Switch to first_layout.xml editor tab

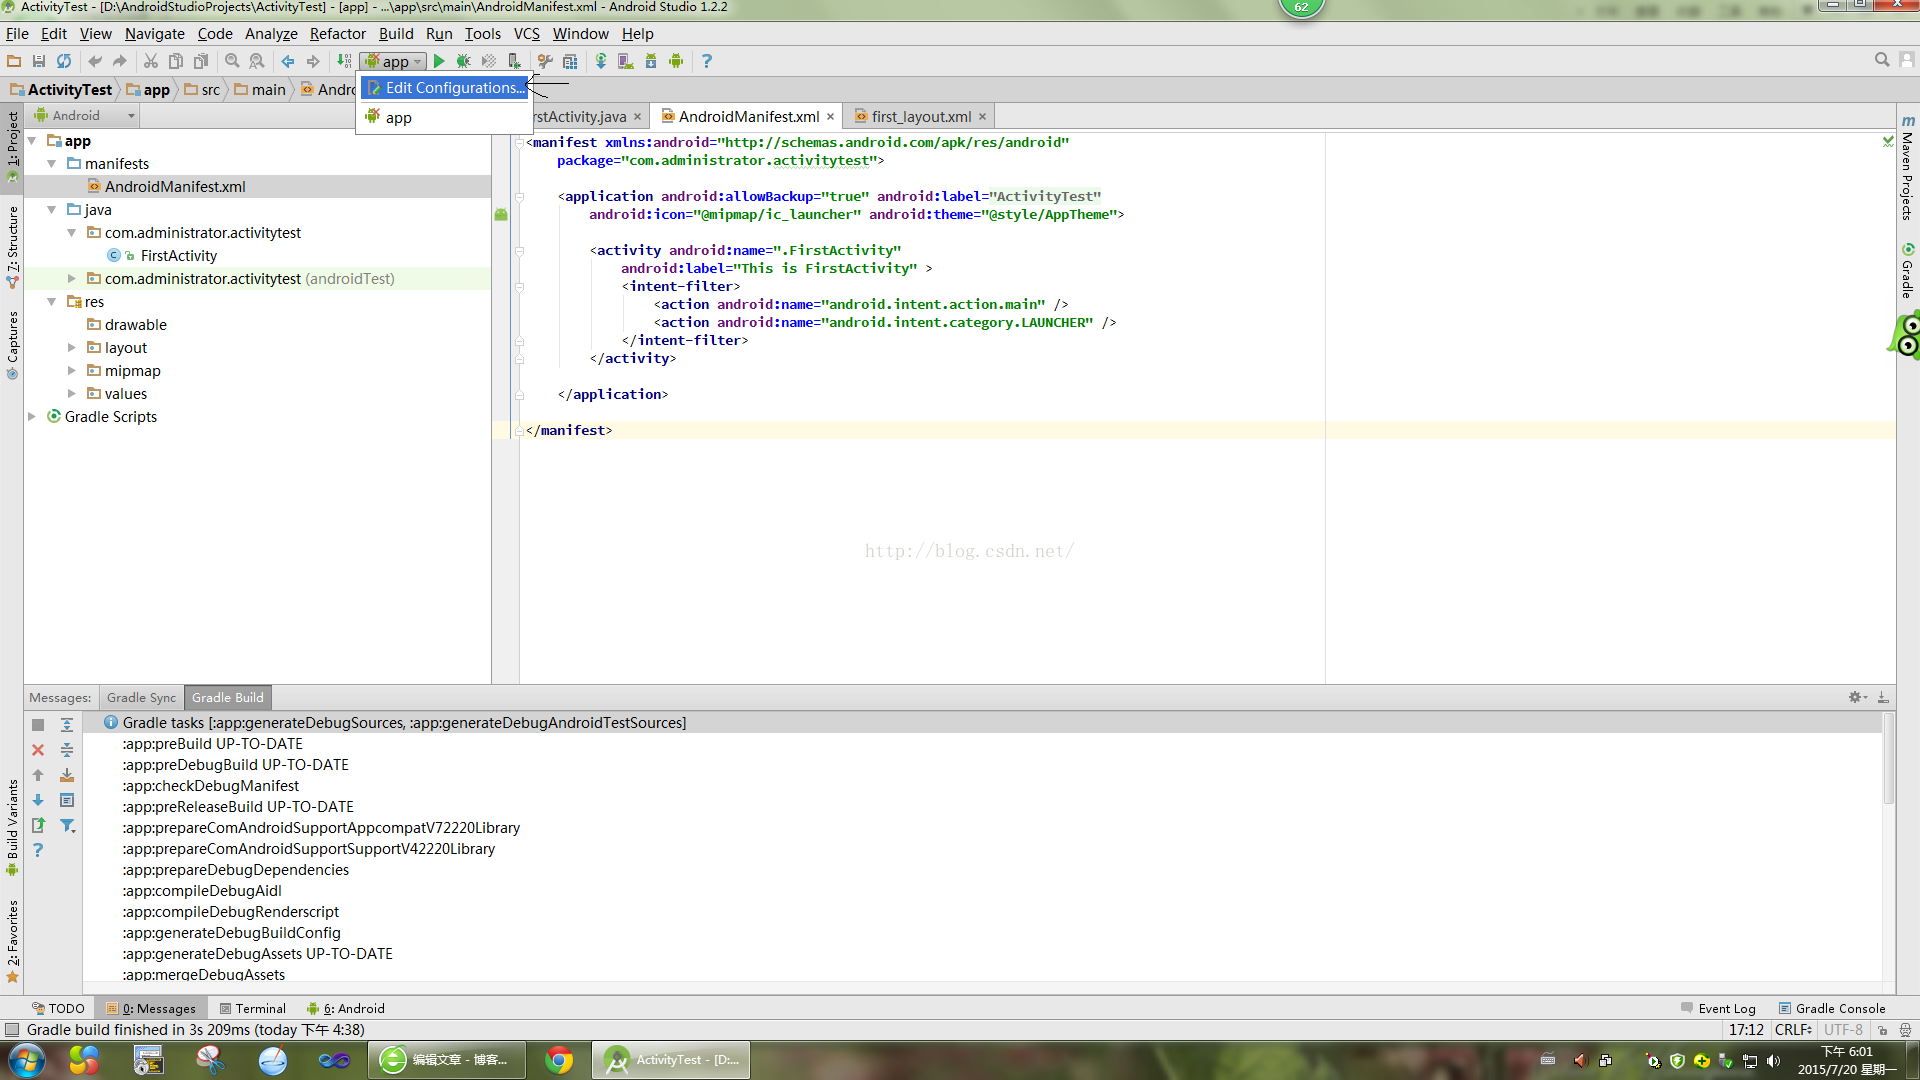pyautogui.click(x=921, y=116)
